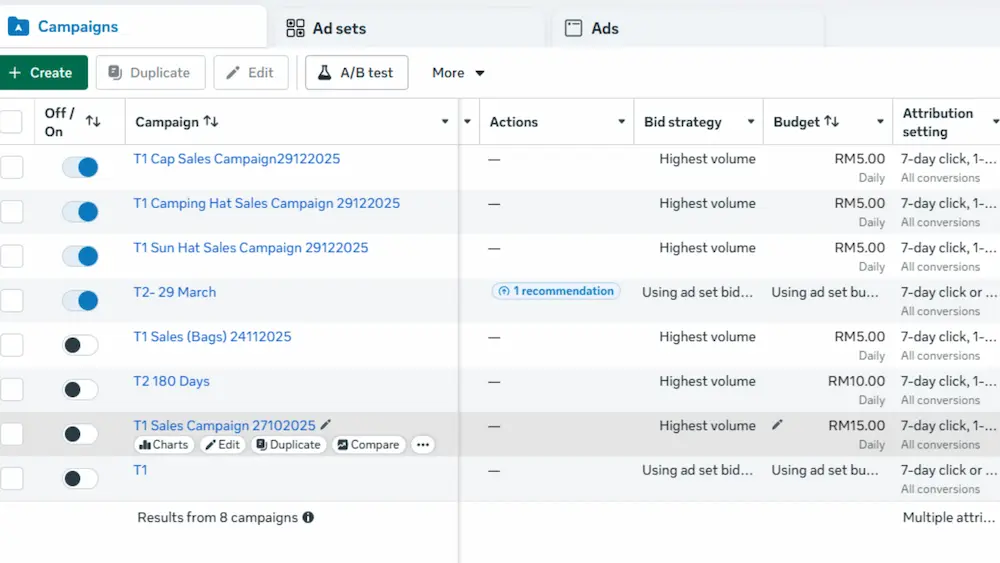Open 1 recommendation for T2- 29 March
Viewport: 1000px width, 563px height.
click(556, 291)
